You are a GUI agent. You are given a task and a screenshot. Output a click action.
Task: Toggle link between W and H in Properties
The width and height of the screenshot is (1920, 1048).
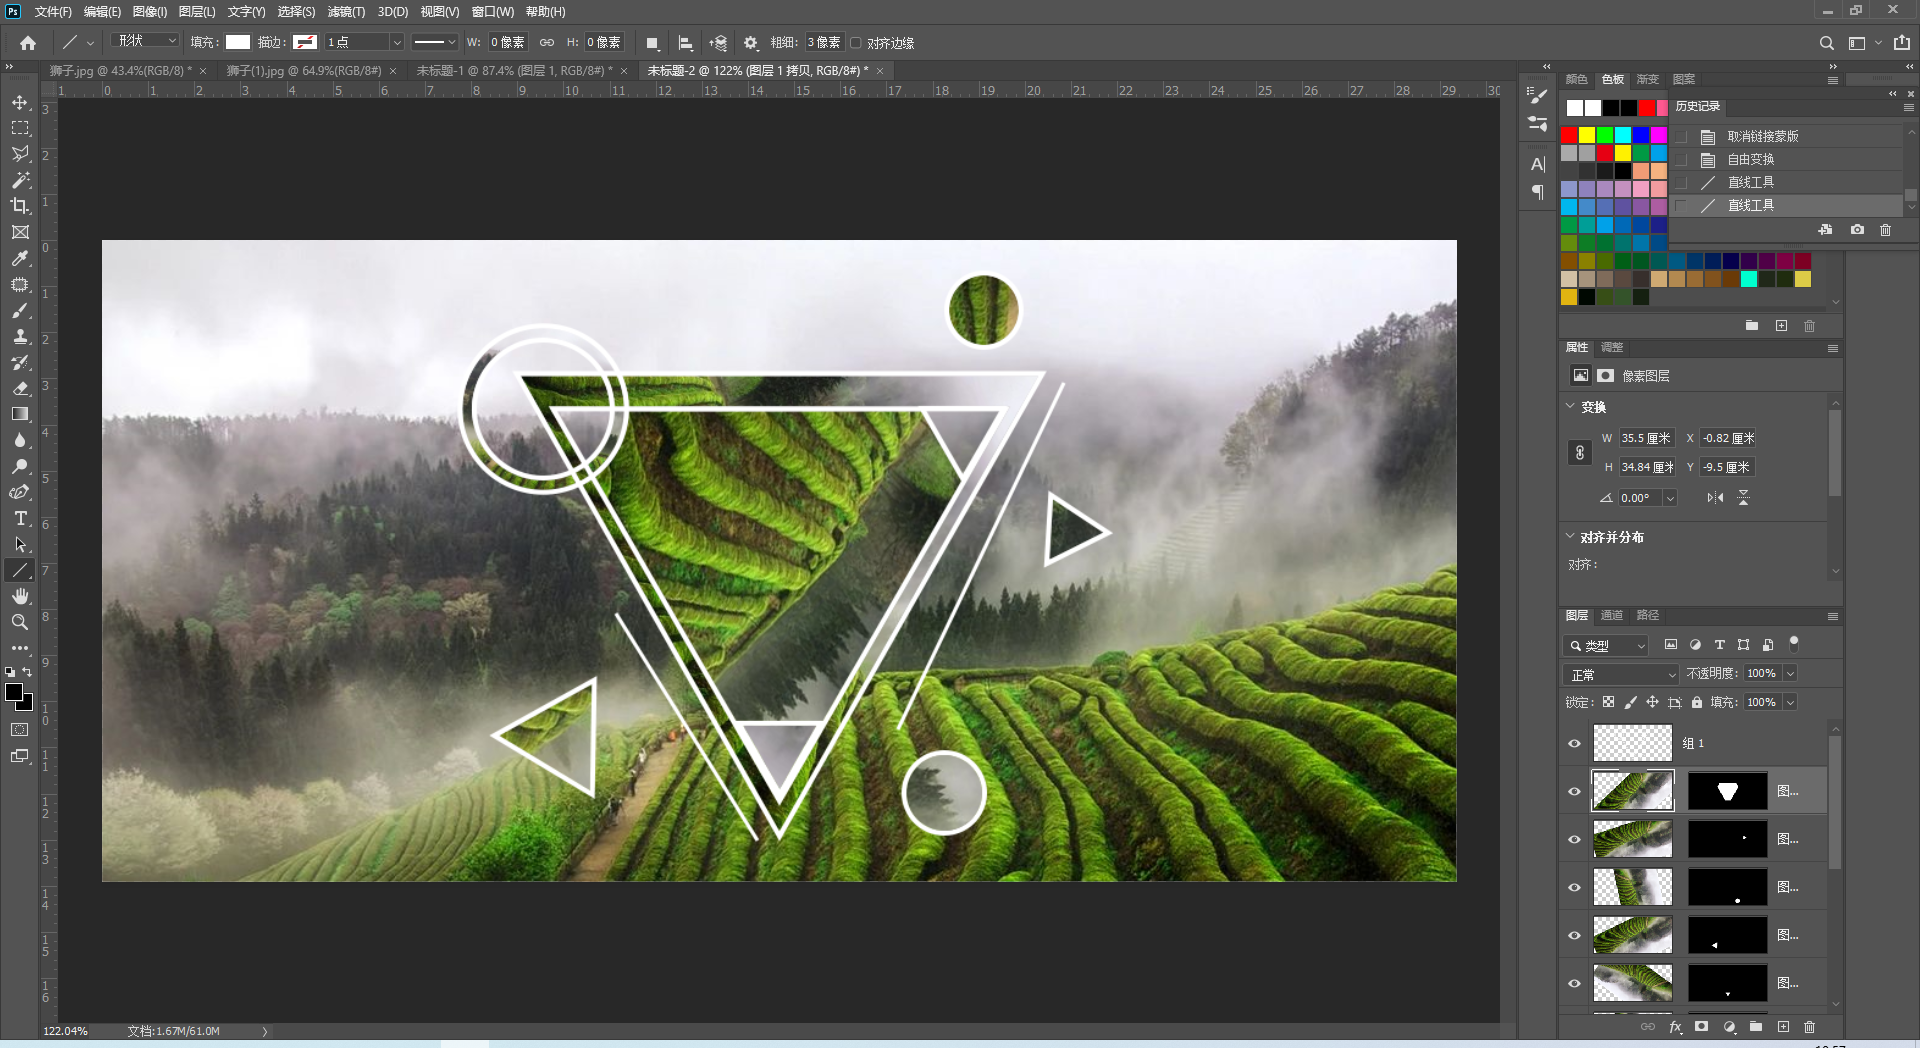pyautogui.click(x=1580, y=453)
